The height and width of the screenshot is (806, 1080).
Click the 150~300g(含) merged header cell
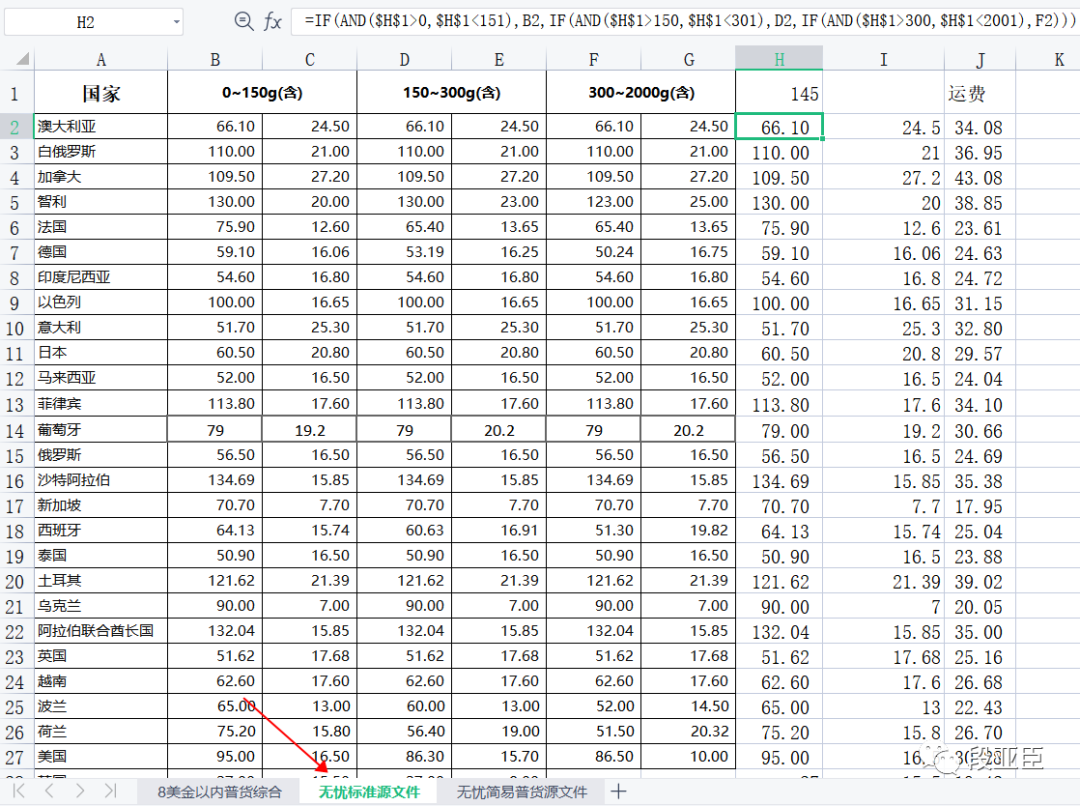pos(452,92)
